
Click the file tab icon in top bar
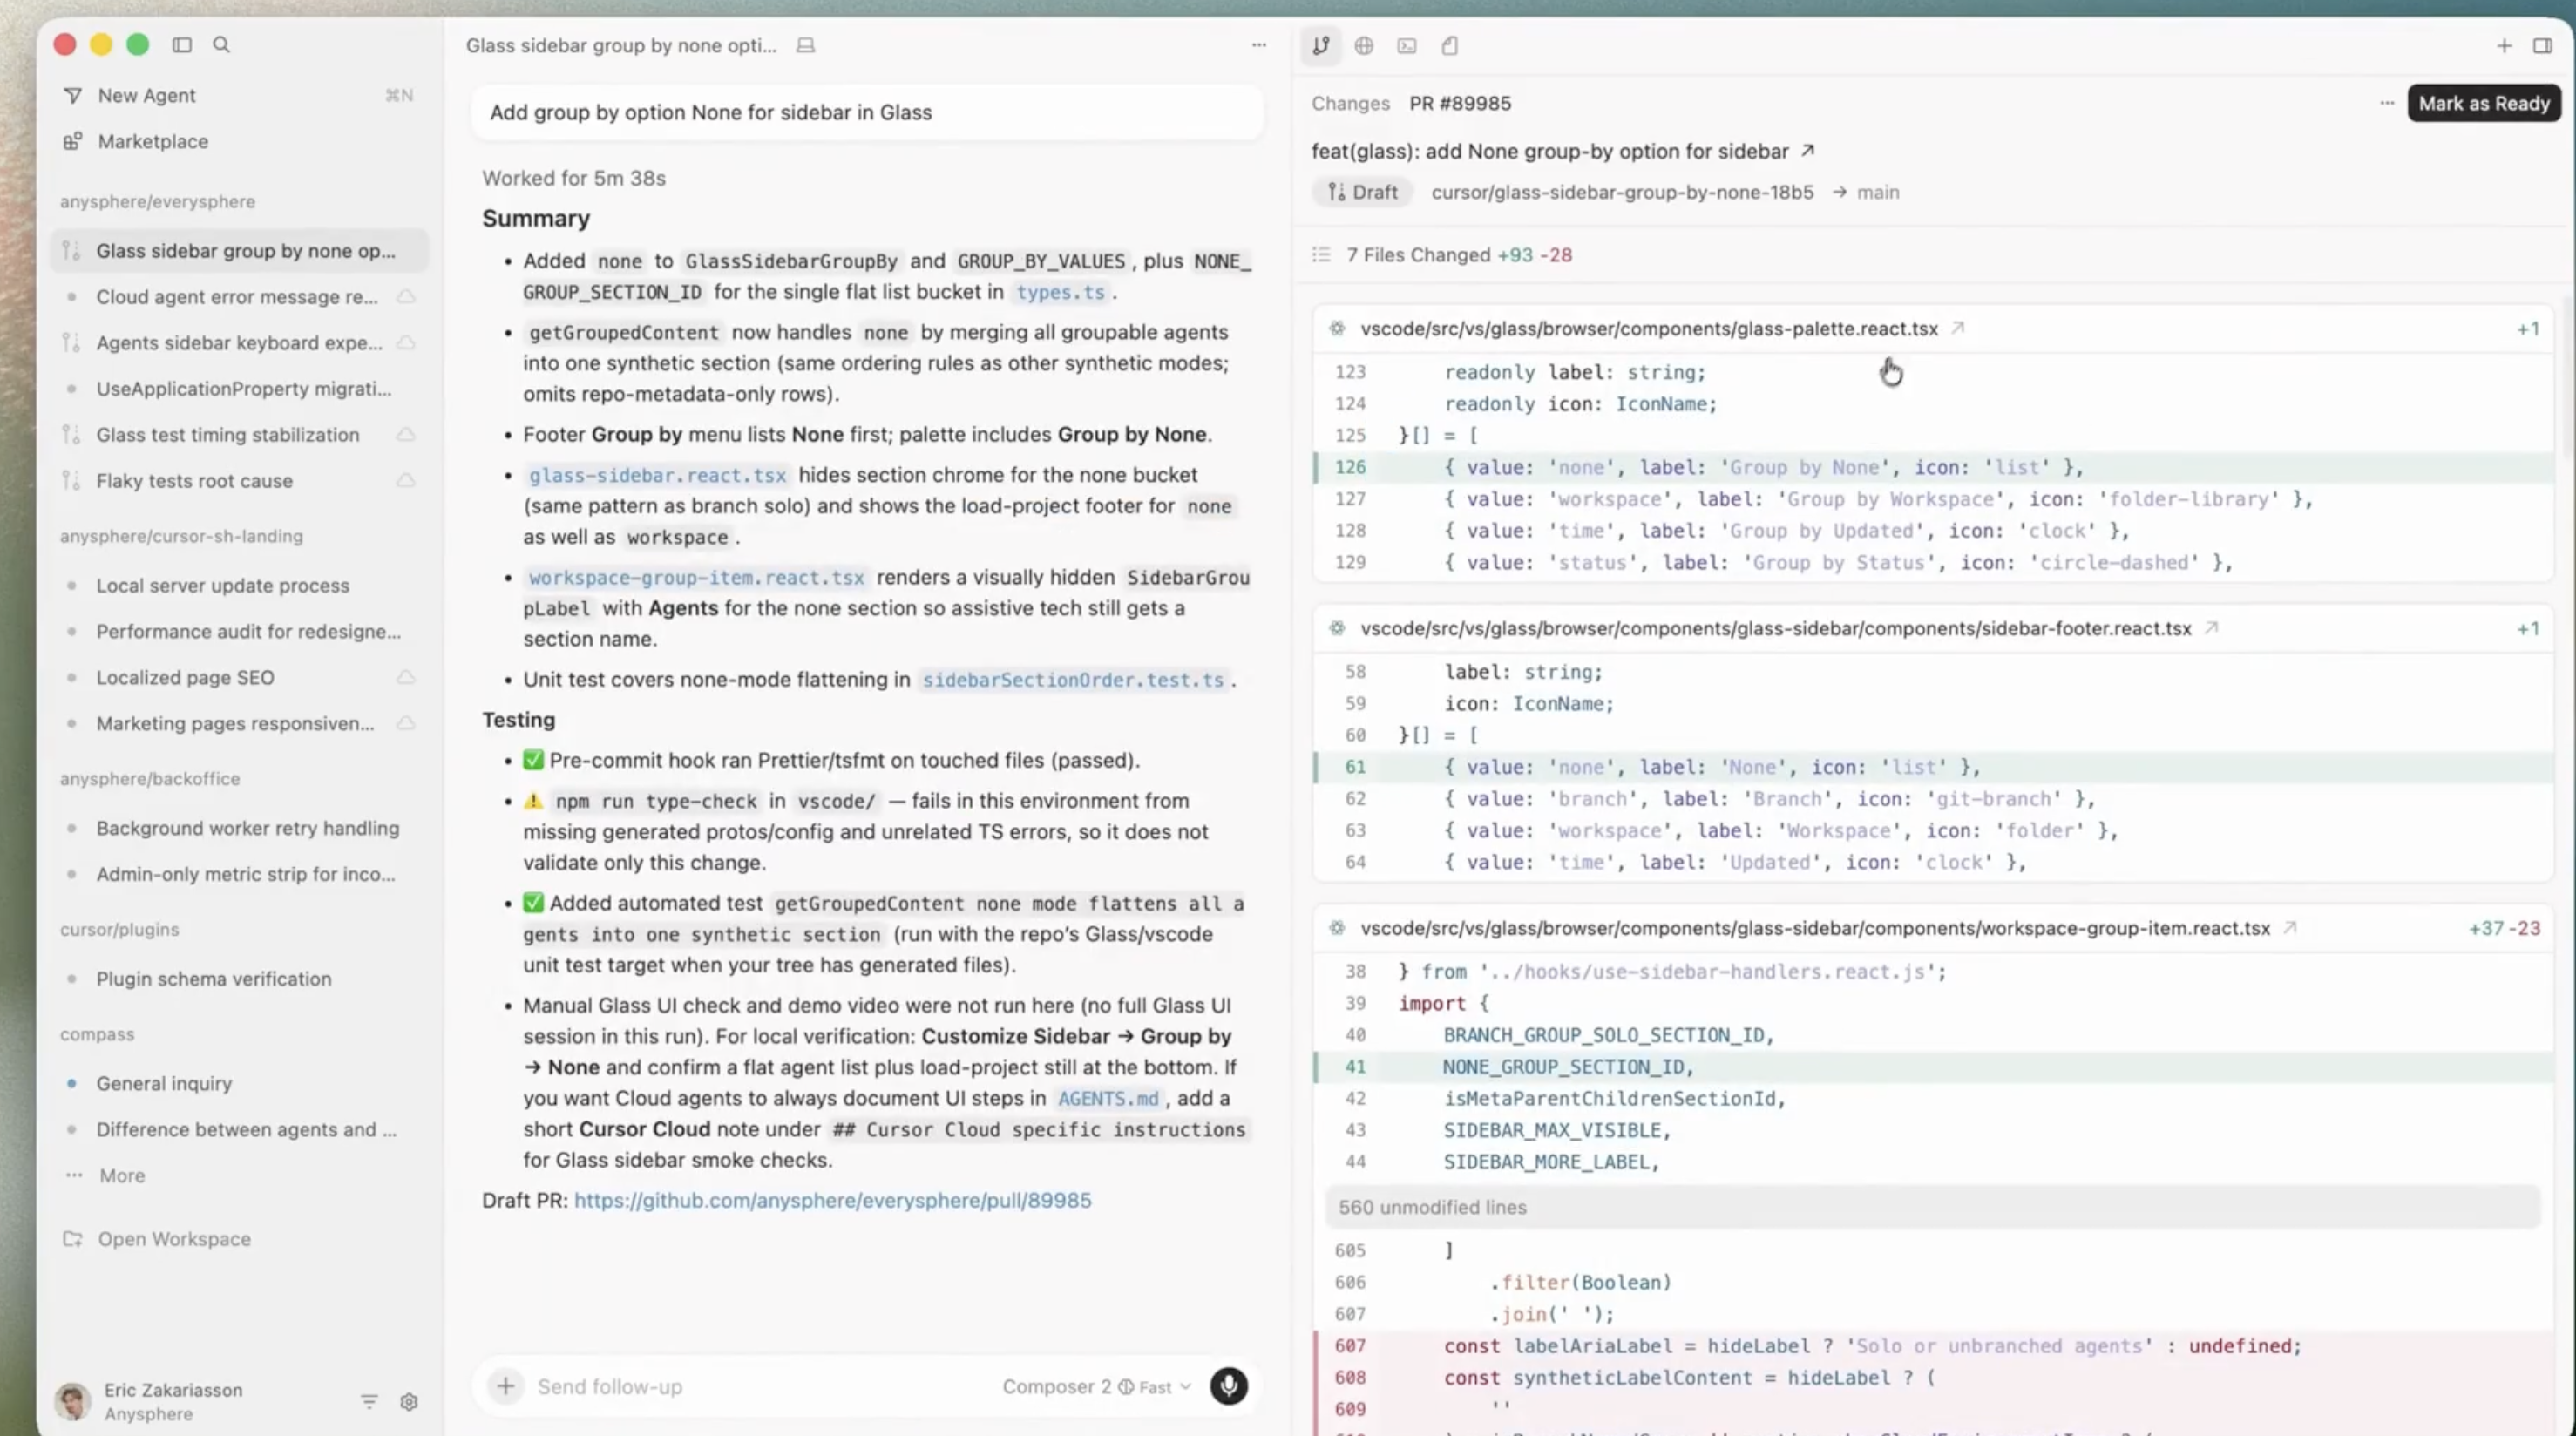point(1450,46)
